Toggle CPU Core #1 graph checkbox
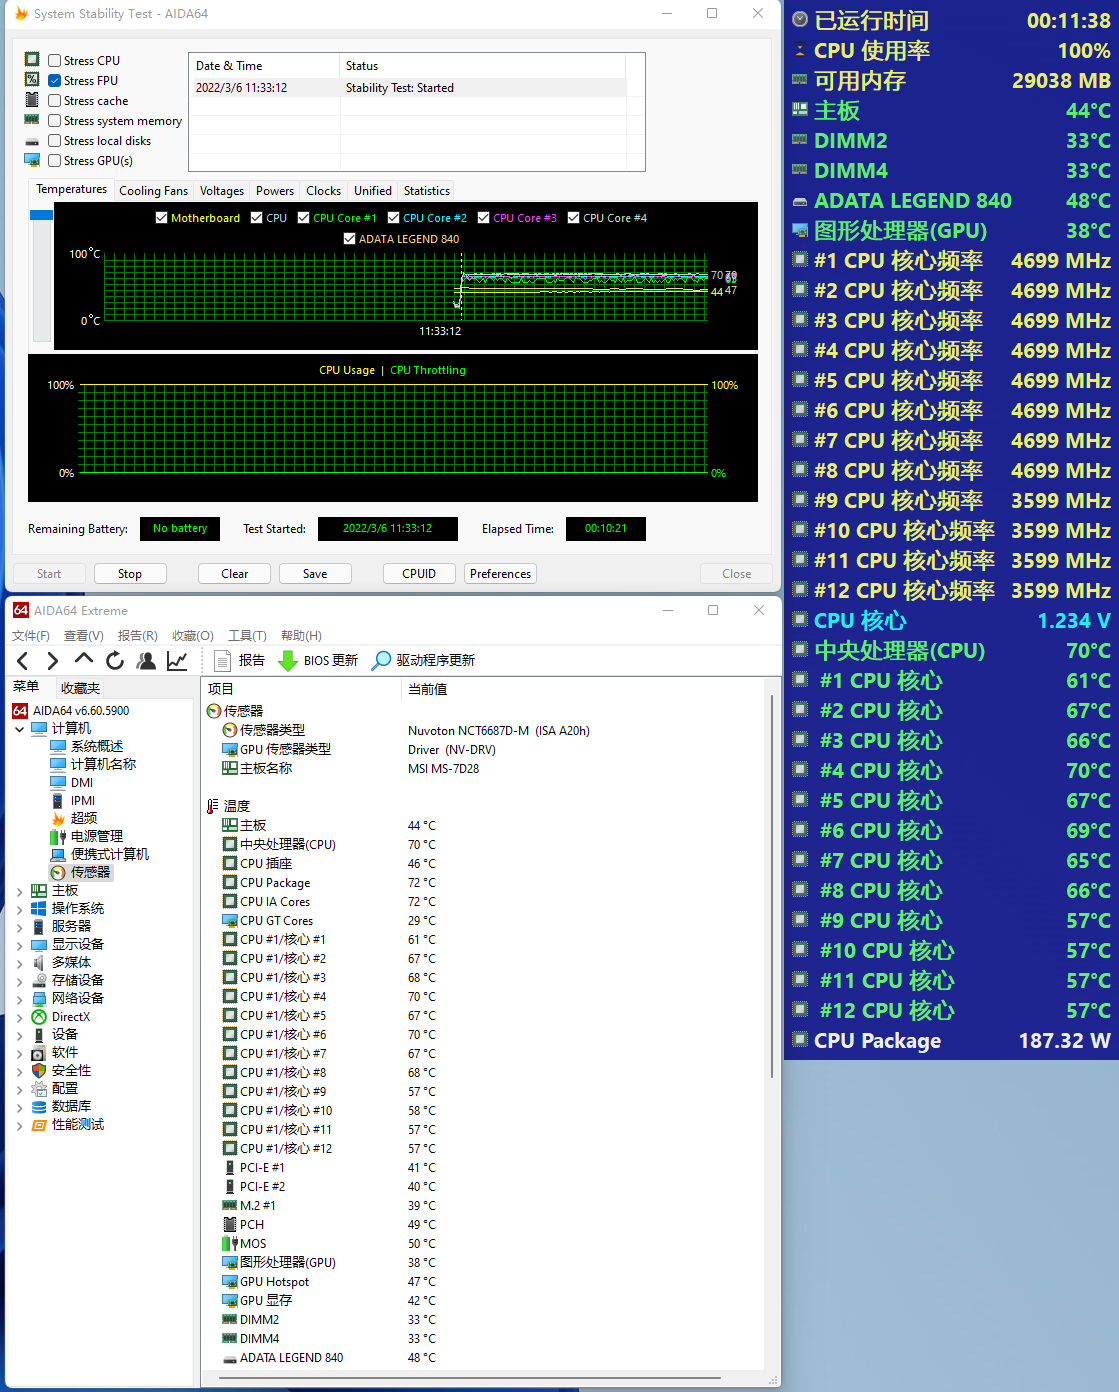Image resolution: width=1119 pixels, height=1392 pixels. click(x=304, y=218)
